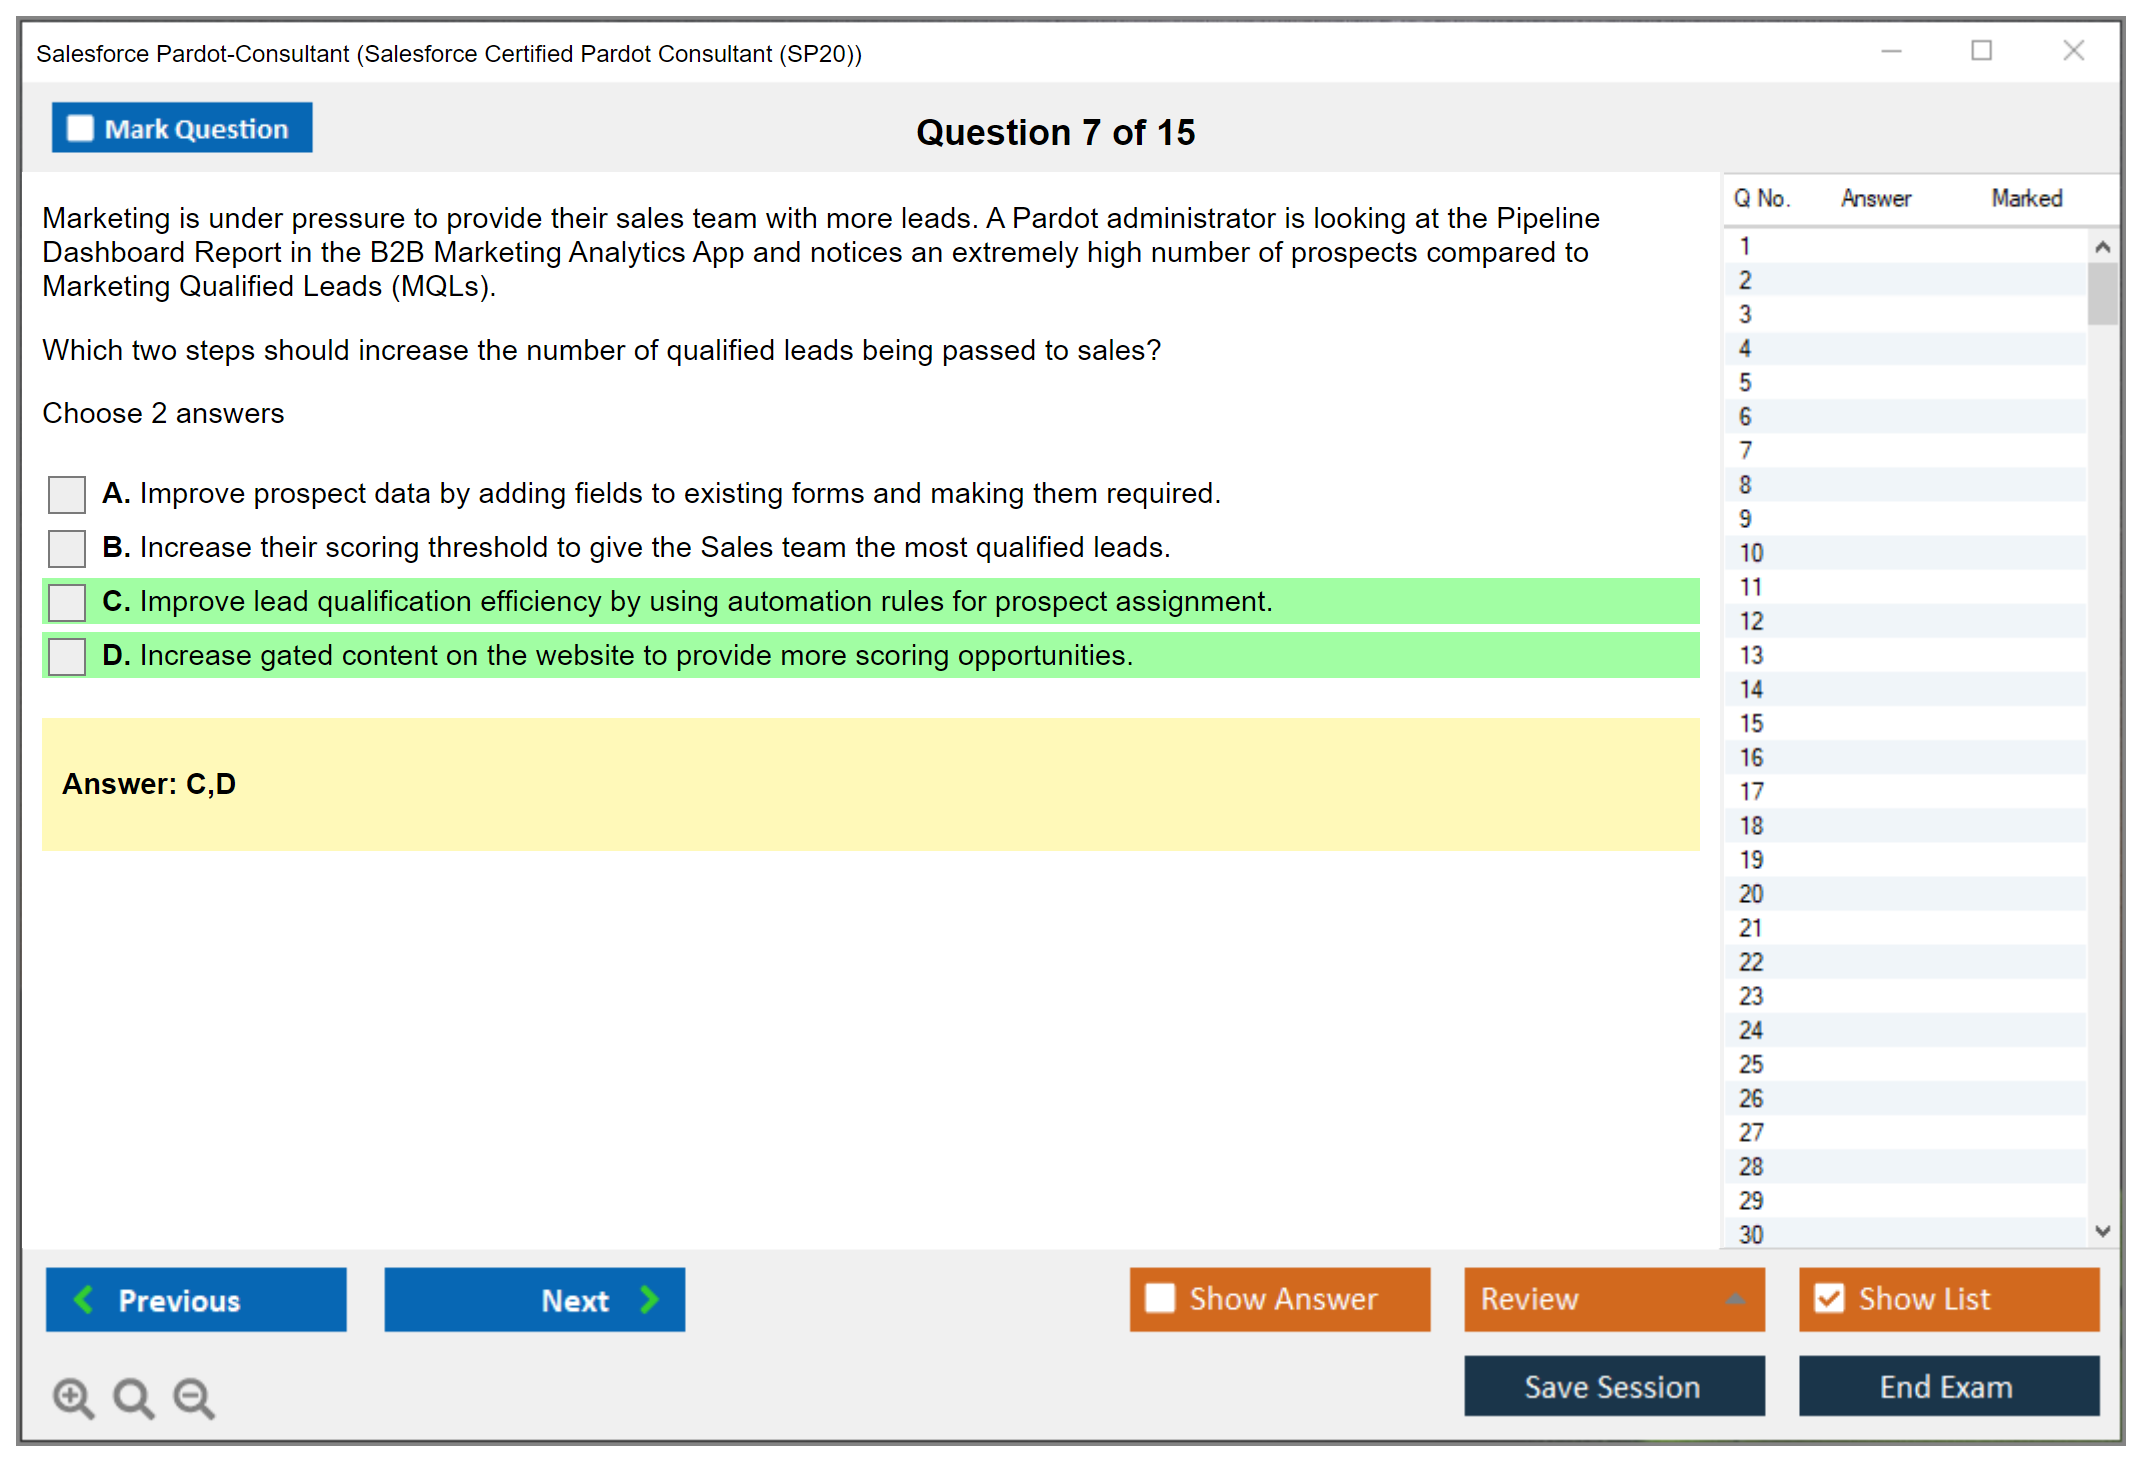Viewport: 2150px width, 1470px height.
Task: Click the zoom in magnifier icon
Action: tap(73, 1397)
